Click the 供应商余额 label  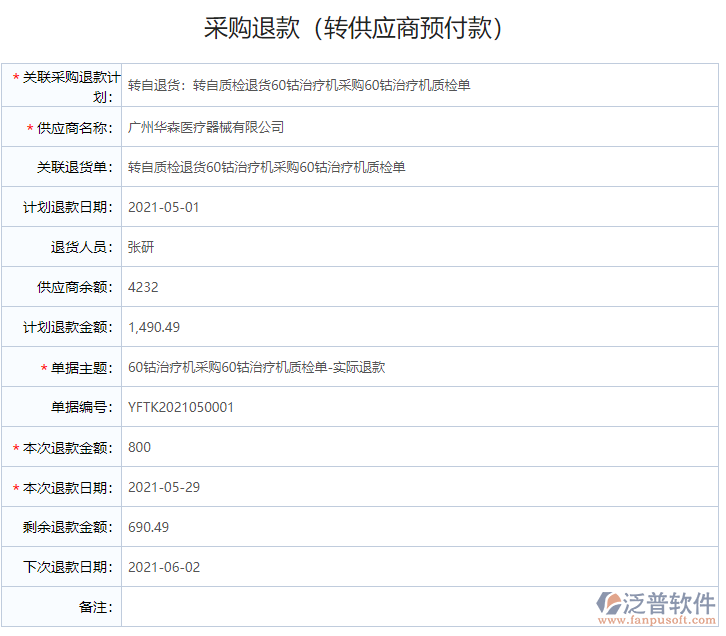[75, 287]
